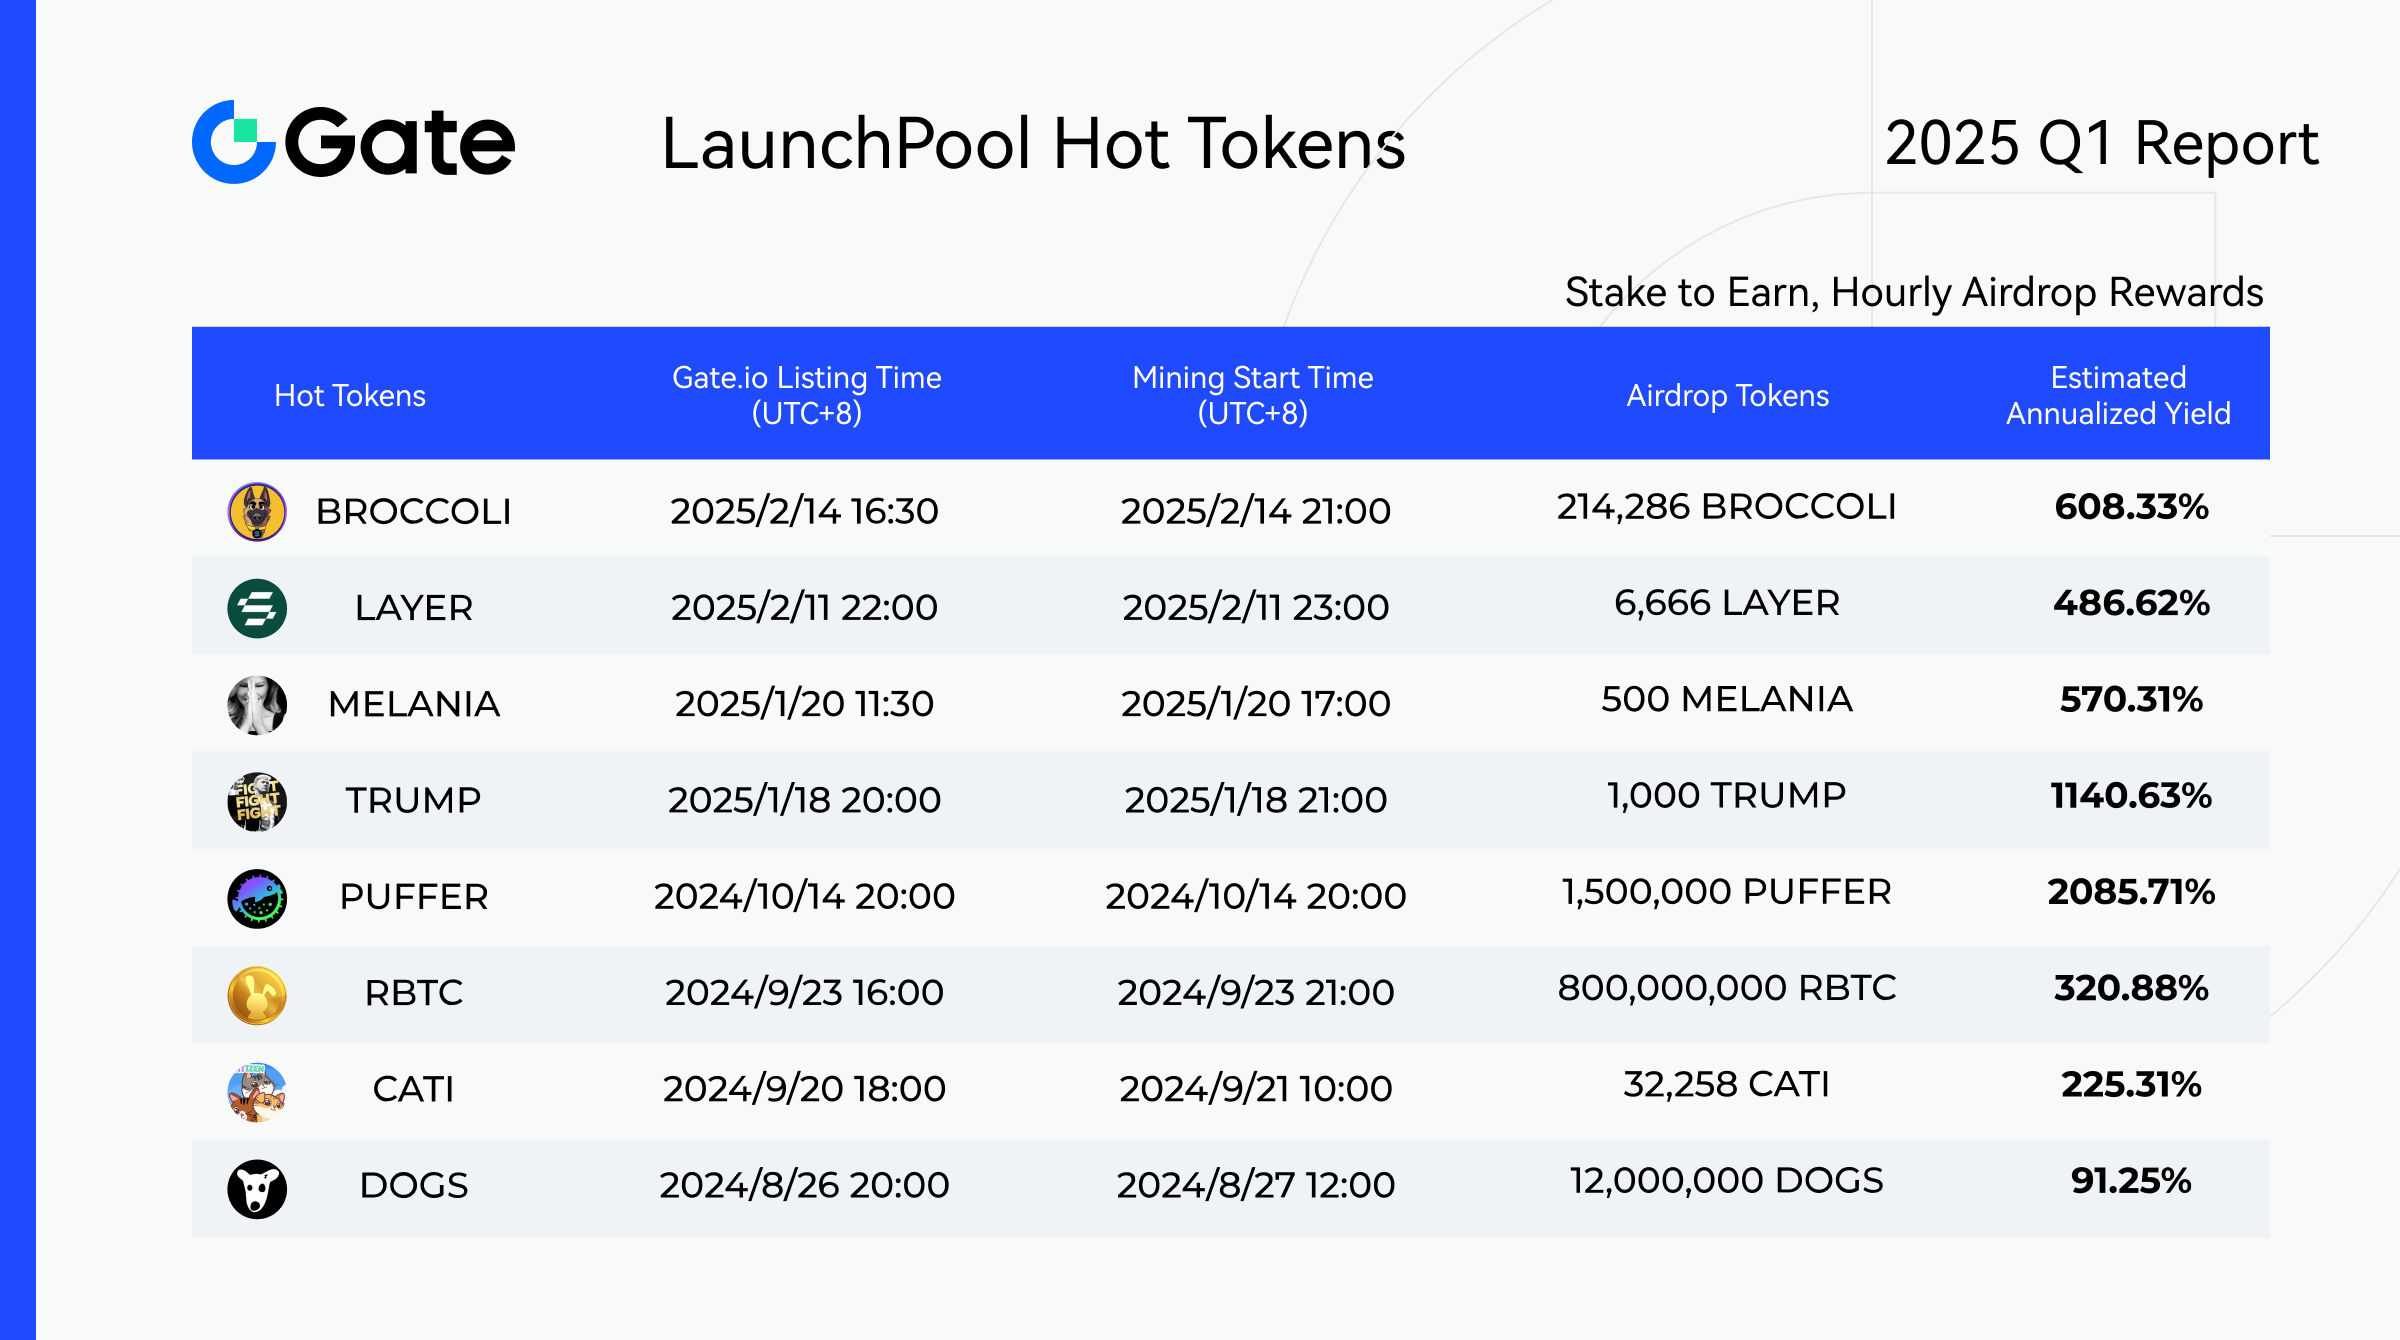Click the gold RBTC rabbit icon
This screenshot has width=2400, height=1340.
pyautogui.click(x=257, y=994)
